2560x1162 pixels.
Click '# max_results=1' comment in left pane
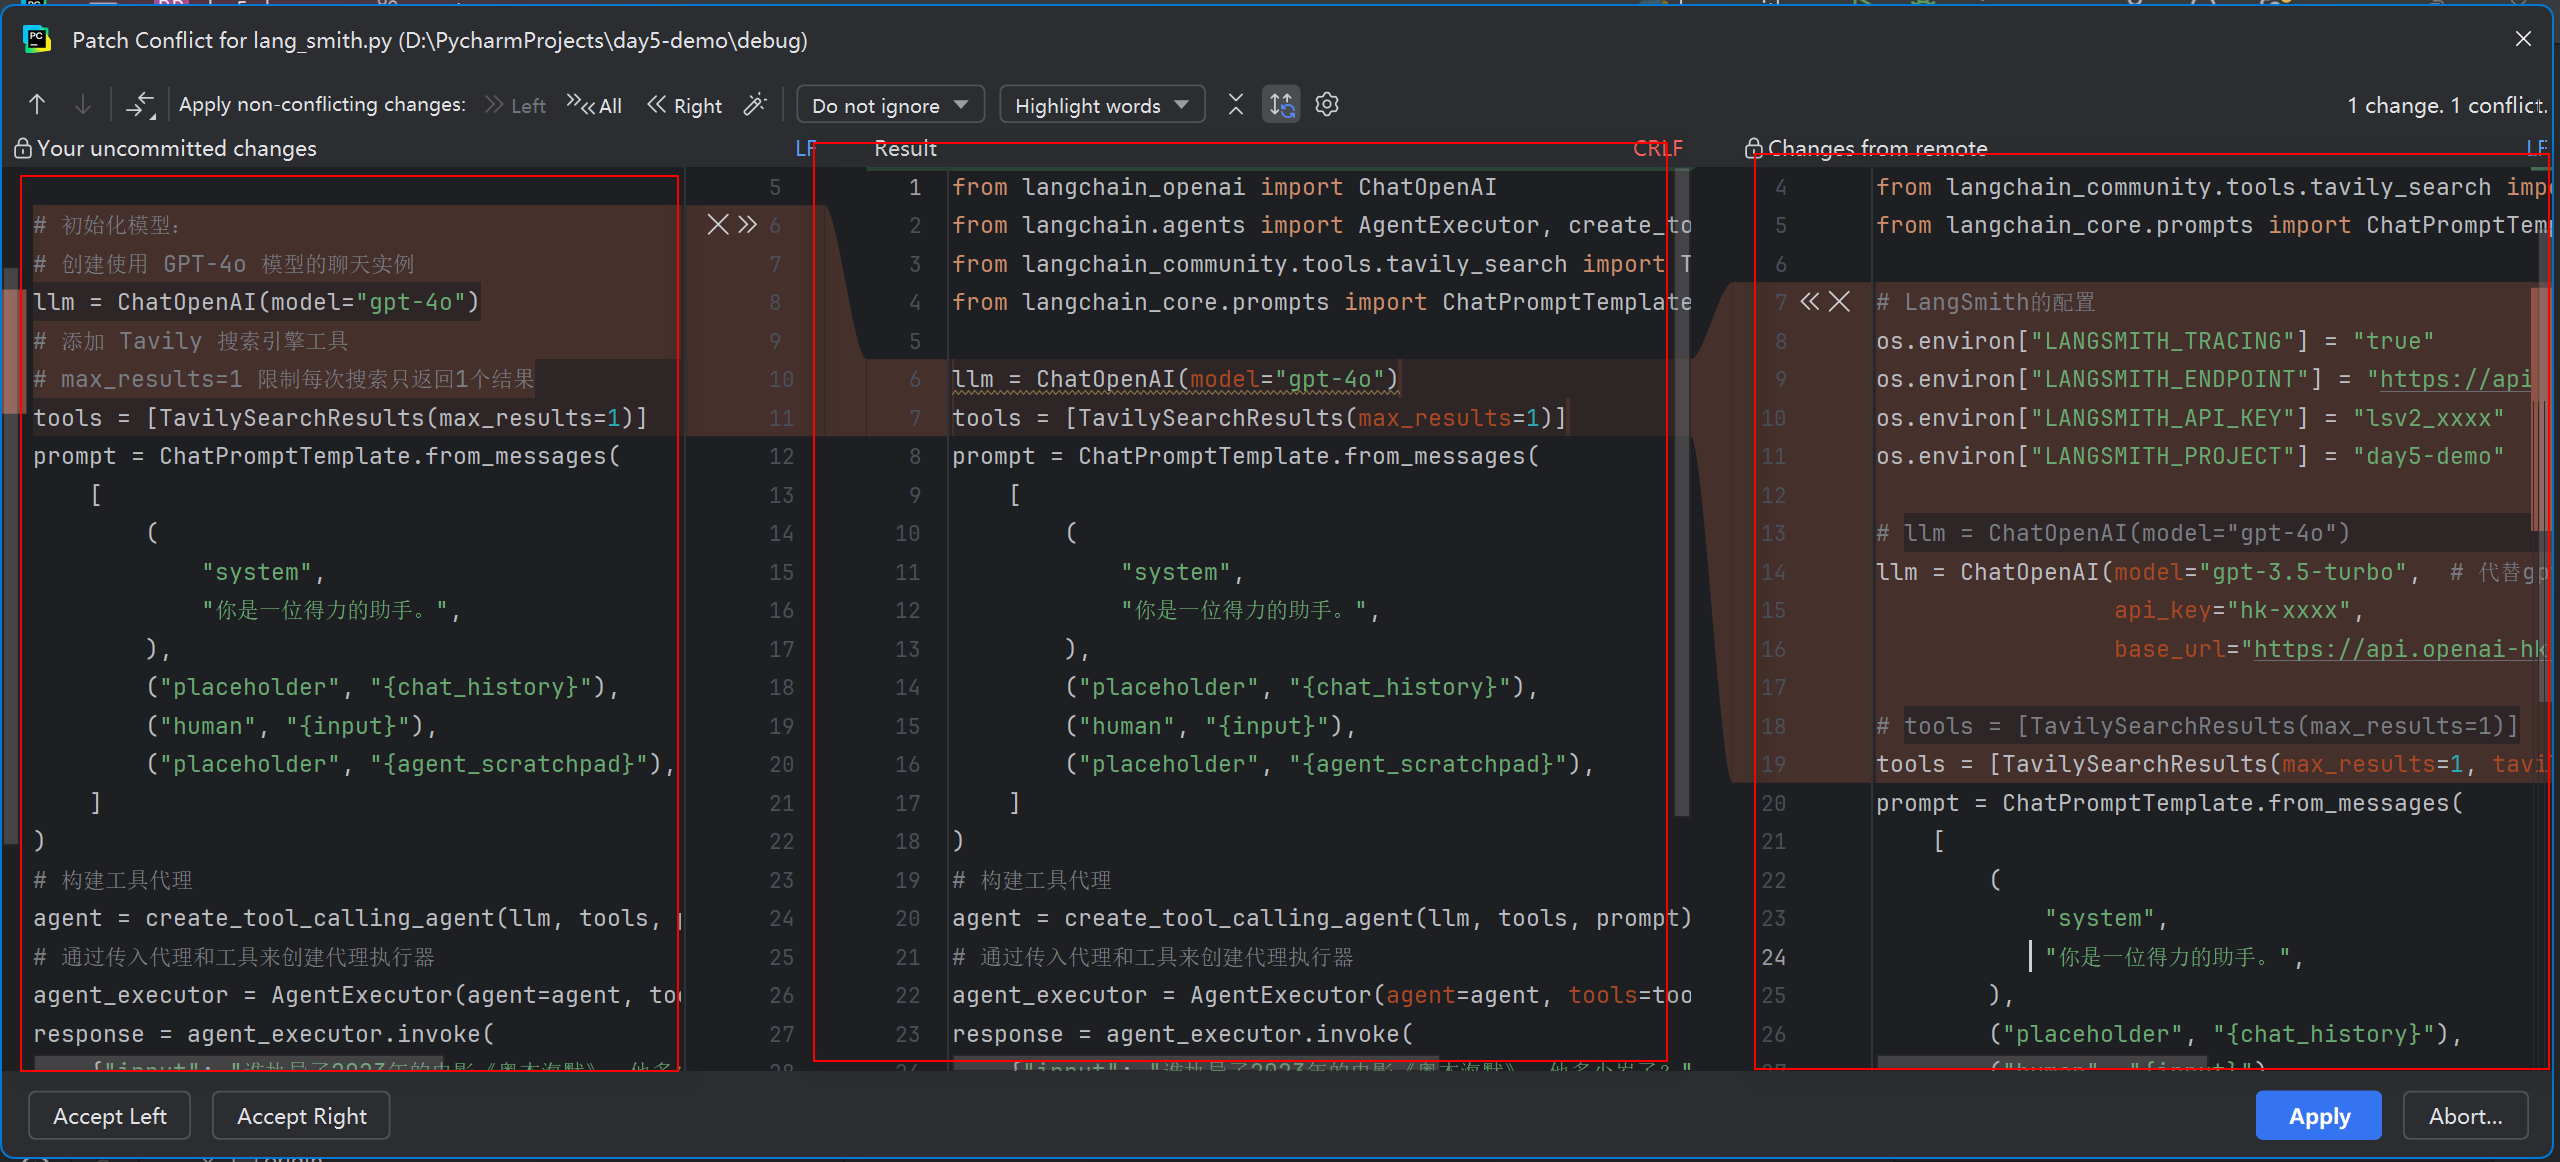click(x=284, y=379)
